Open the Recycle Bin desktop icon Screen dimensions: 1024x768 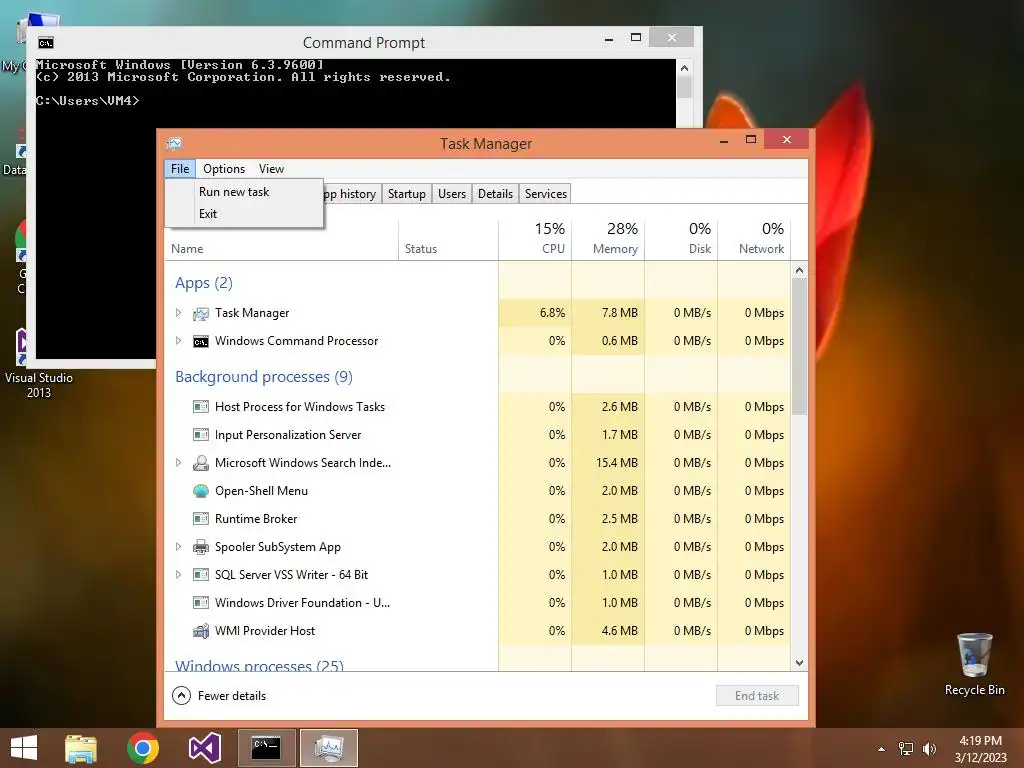click(x=974, y=664)
